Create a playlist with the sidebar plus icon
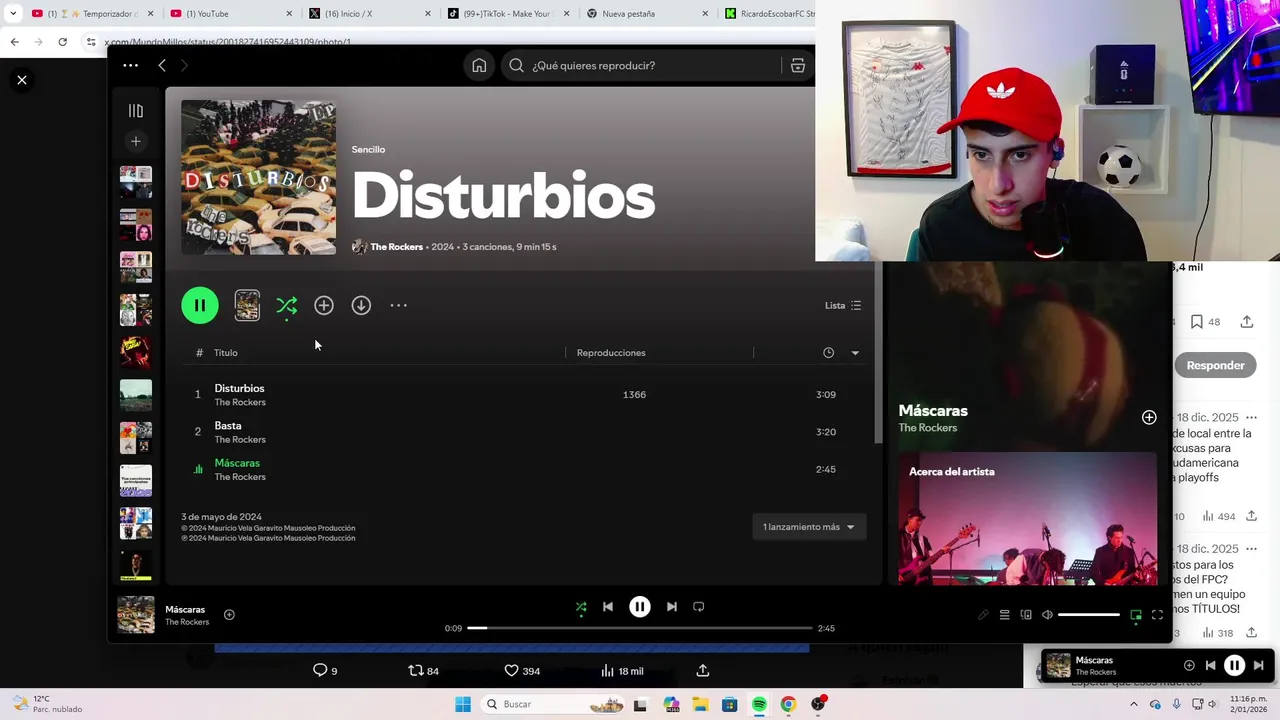Image resolution: width=1280 pixels, height=720 pixels. point(136,141)
